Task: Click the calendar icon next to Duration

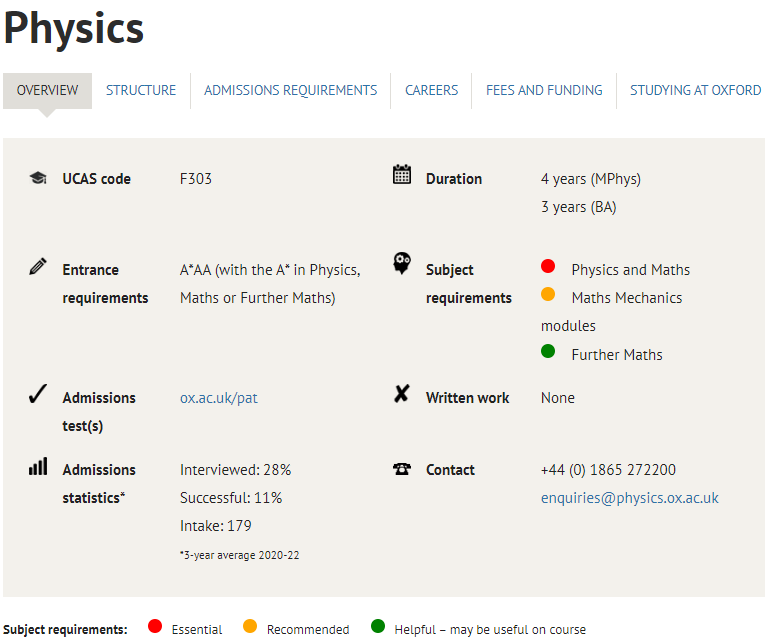Action: click(x=402, y=174)
